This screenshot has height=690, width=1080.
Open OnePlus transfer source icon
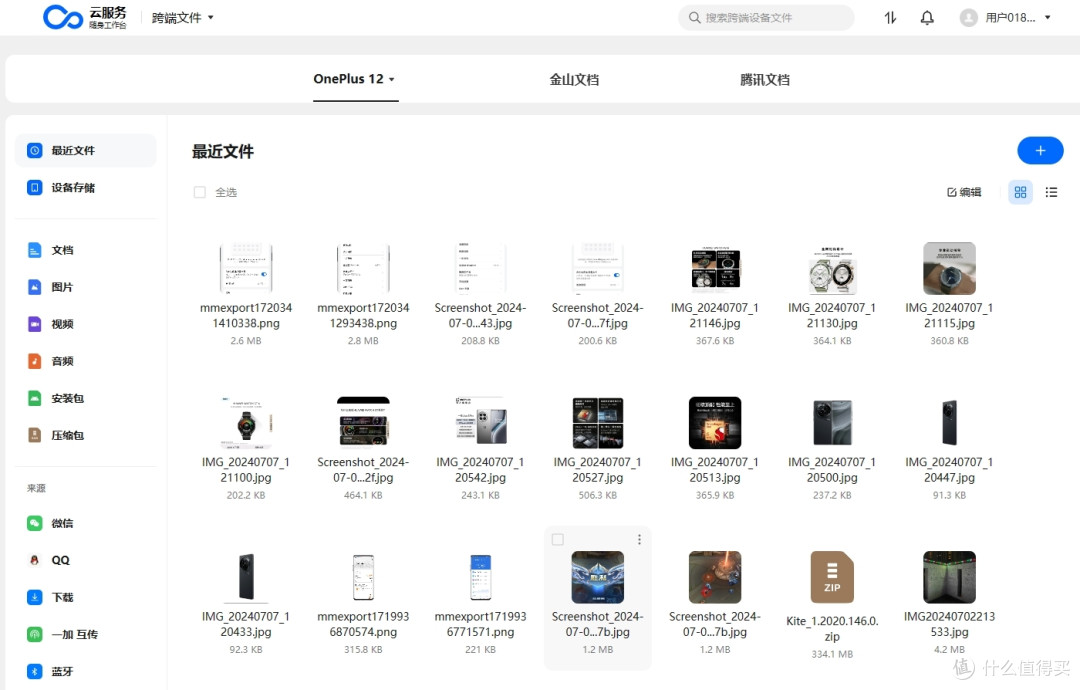point(34,634)
